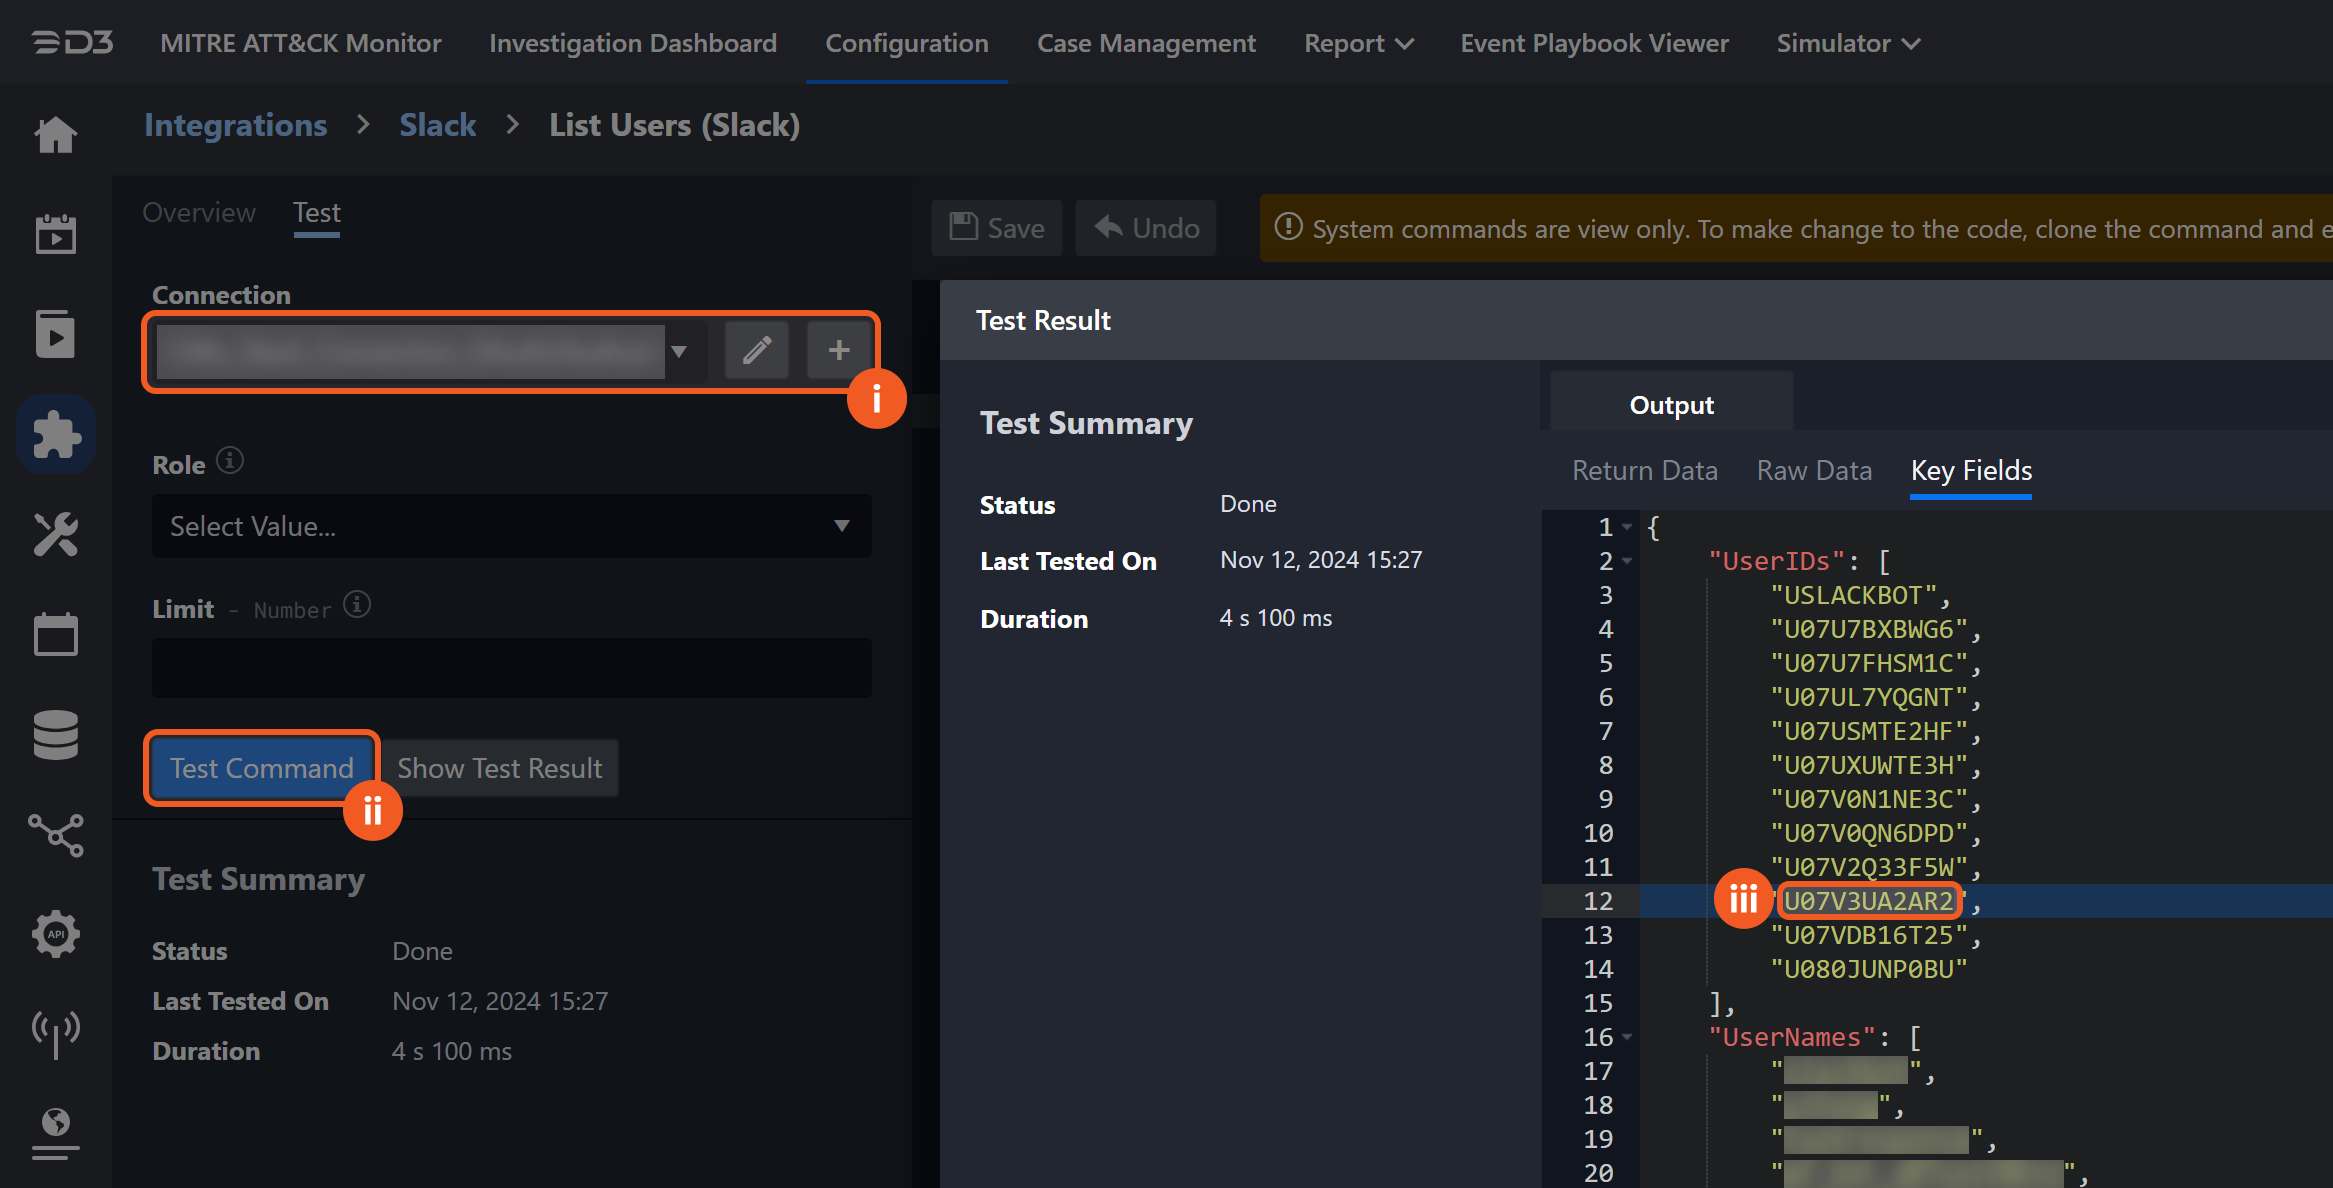Click the home icon in sidebar
Viewport: 2333px width, 1188px height.
[56, 135]
